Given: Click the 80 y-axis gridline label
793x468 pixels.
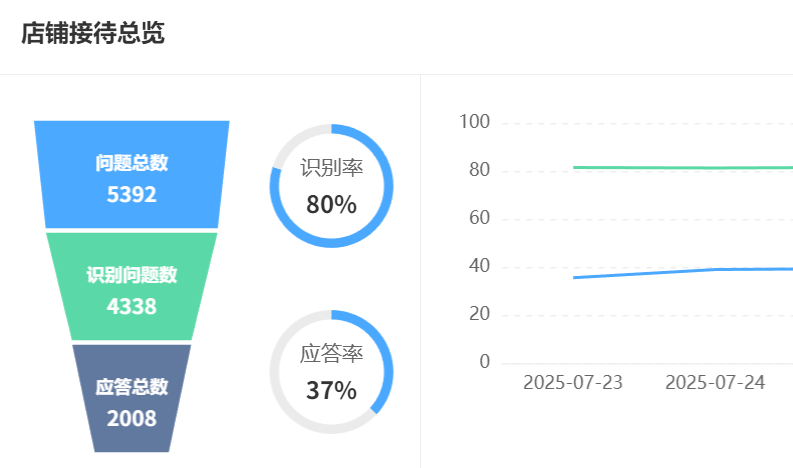Looking at the screenshot, I should pyautogui.click(x=479, y=170).
